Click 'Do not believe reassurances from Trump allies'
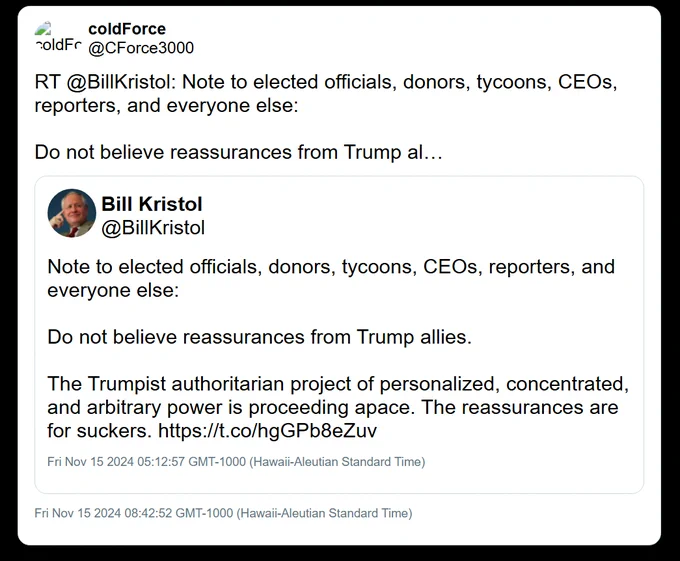680x561 pixels. 259,337
